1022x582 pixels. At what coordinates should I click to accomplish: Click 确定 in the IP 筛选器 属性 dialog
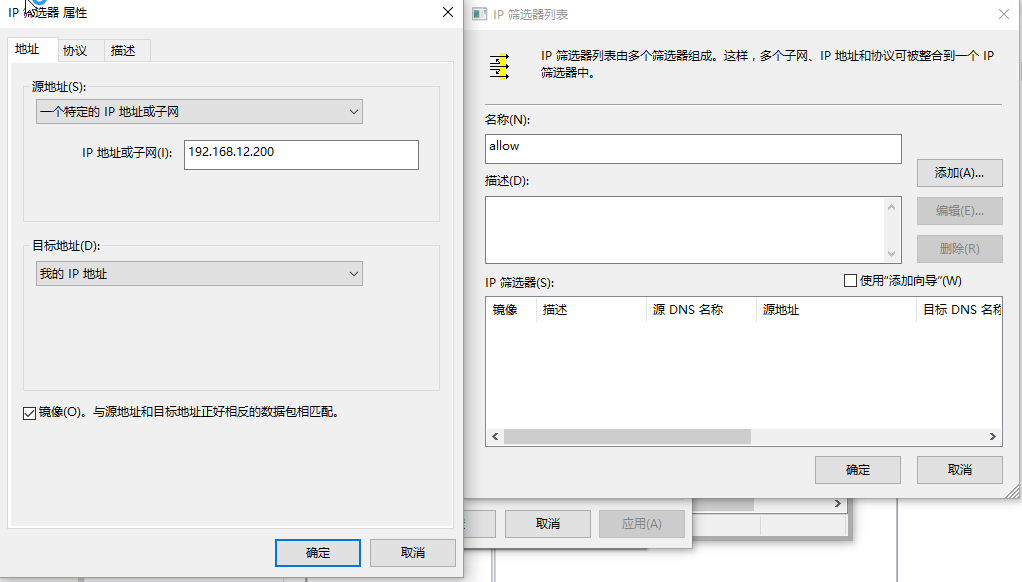pos(317,552)
